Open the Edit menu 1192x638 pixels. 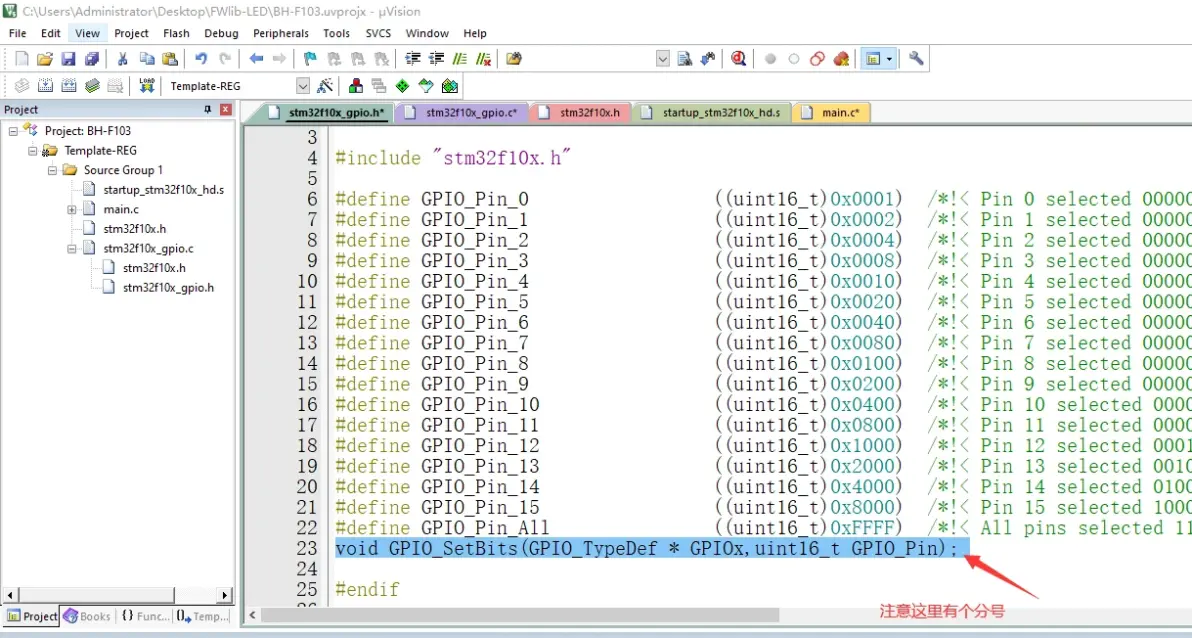(50, 33)
